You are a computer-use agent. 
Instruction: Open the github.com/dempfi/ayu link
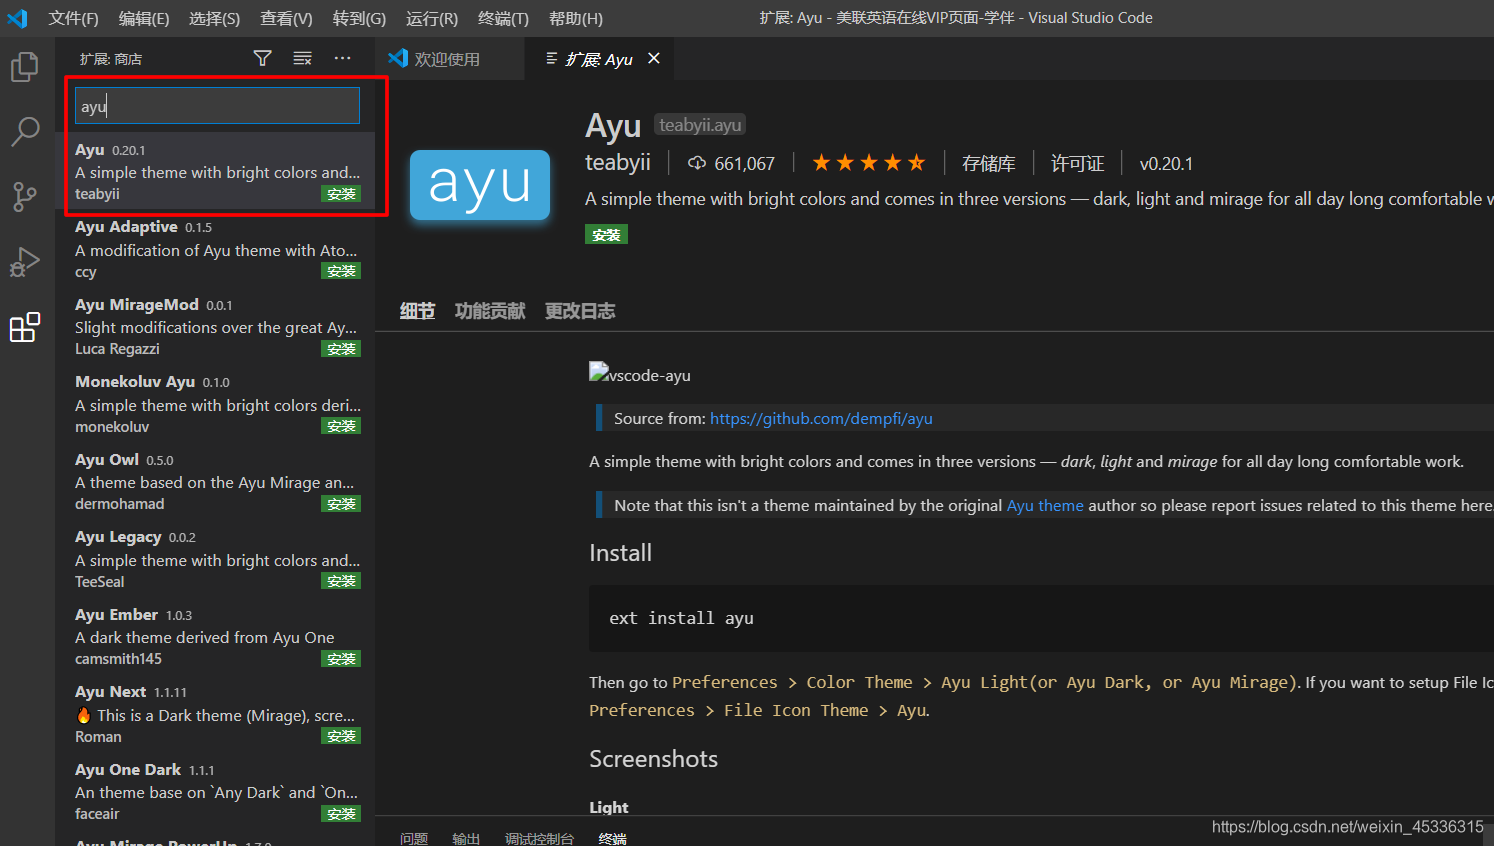pyautogui.click(x=821, y=418)
